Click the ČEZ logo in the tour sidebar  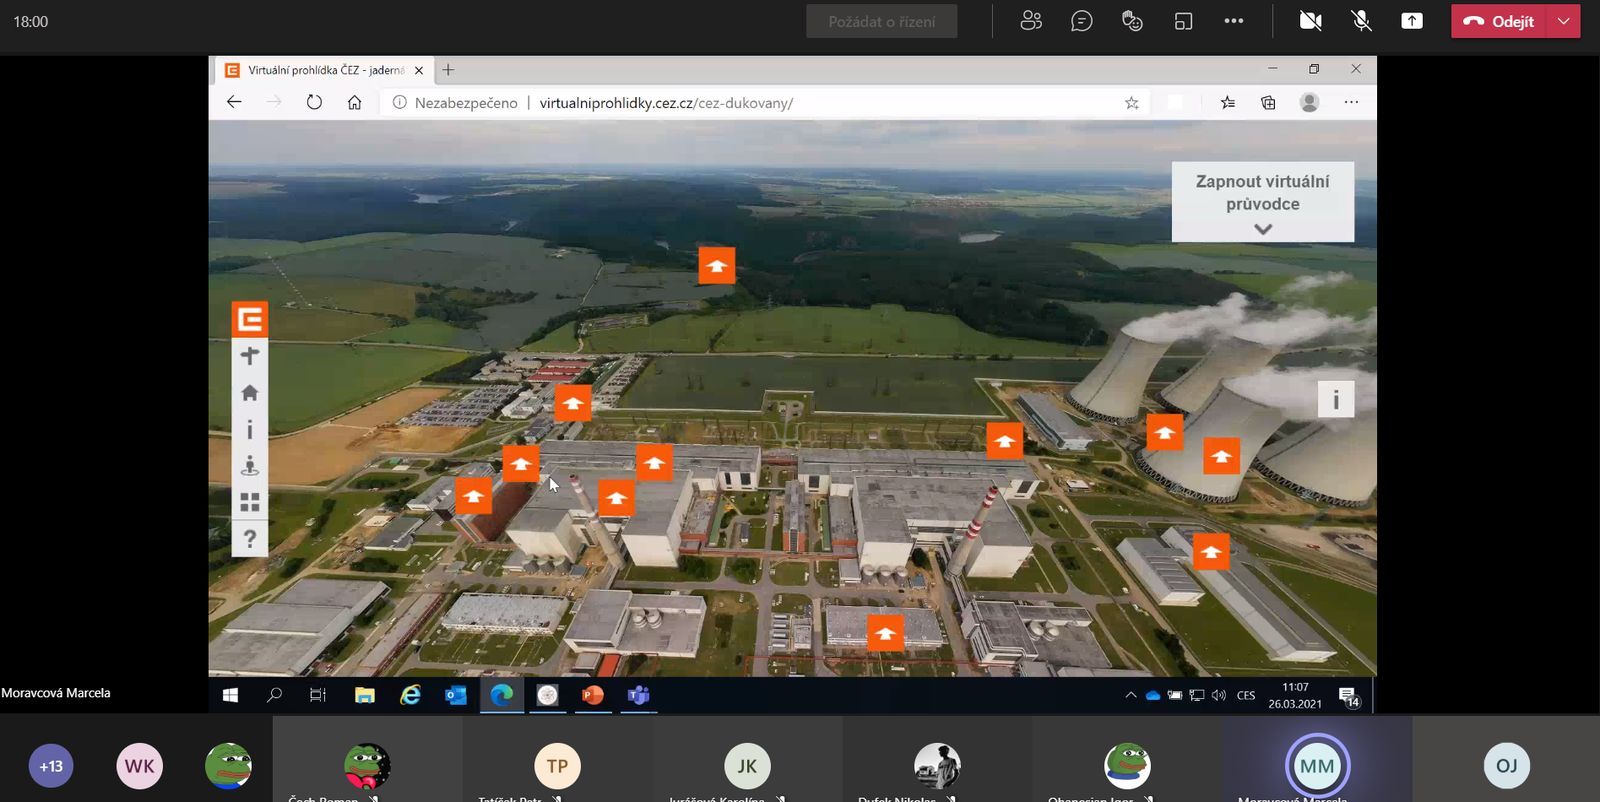(x=250, y=319)
